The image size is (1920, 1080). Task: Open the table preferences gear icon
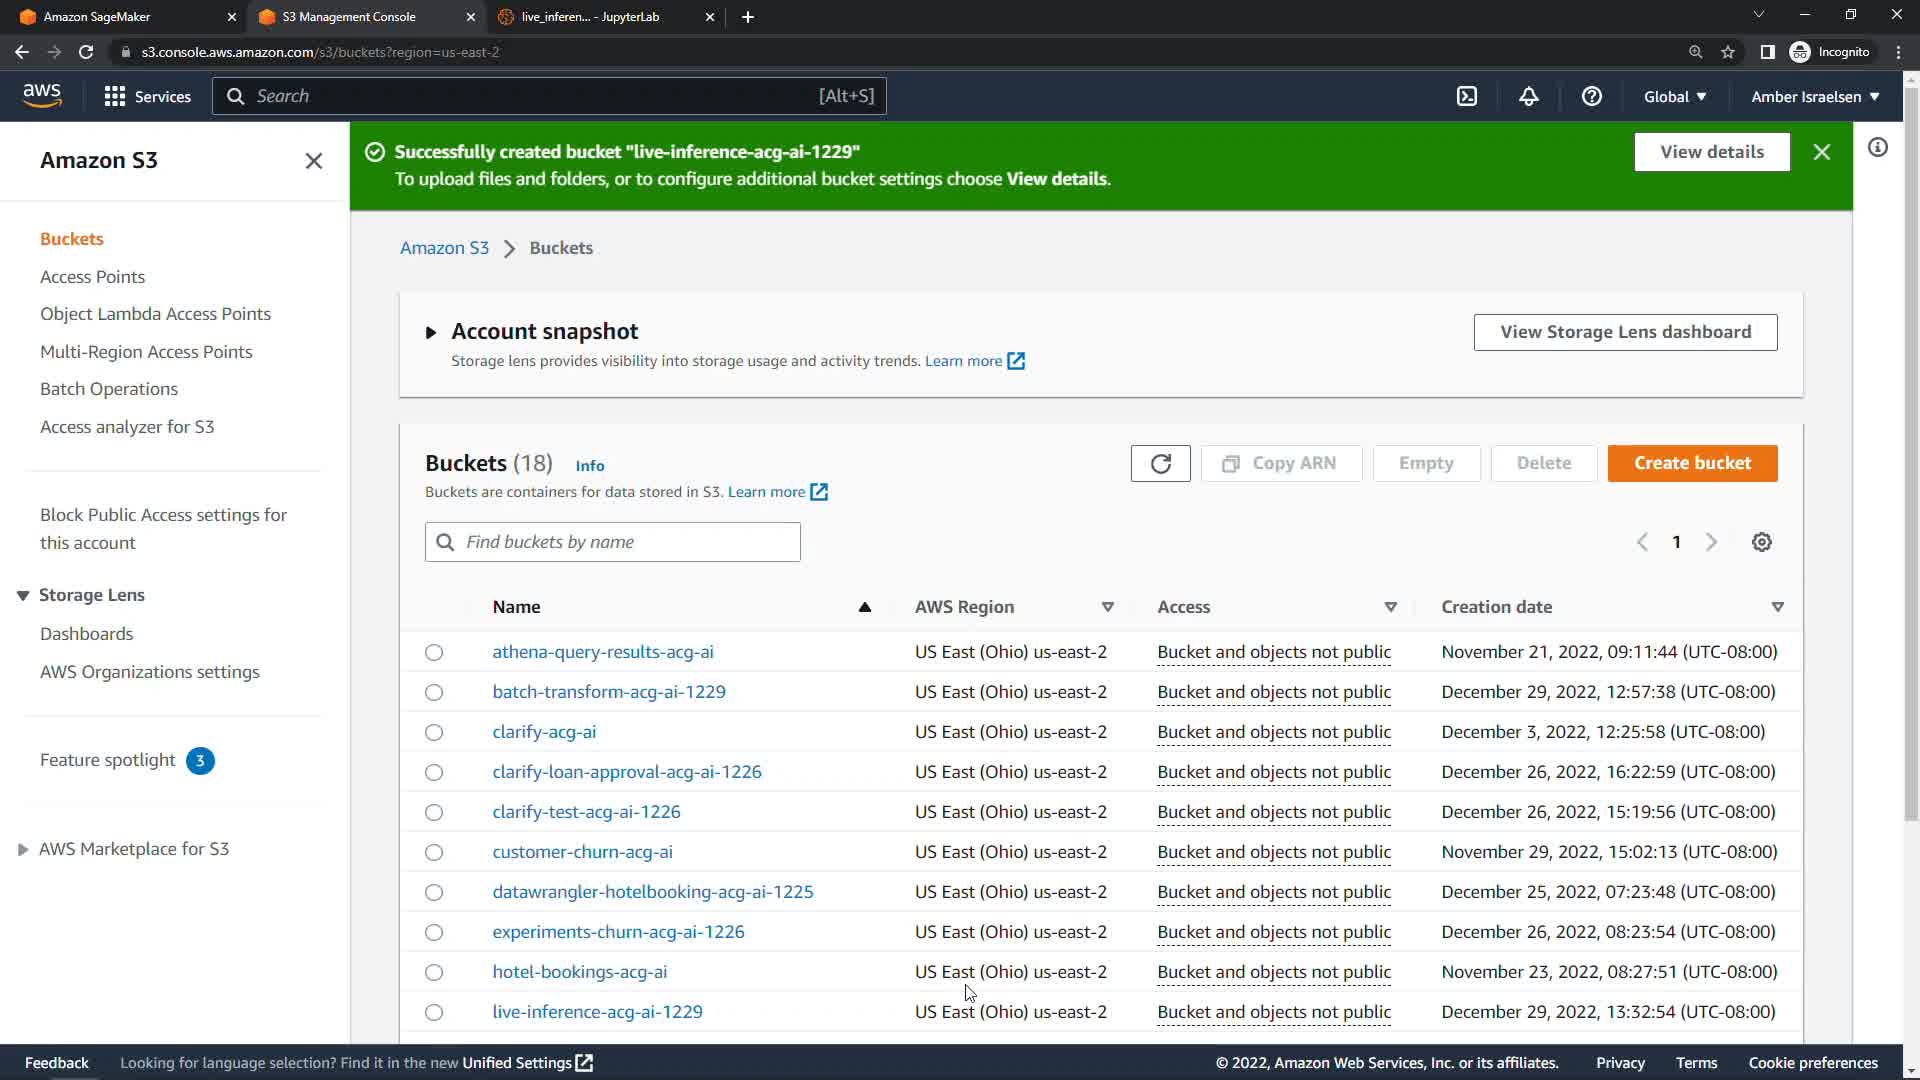(x=1762, y=542)
